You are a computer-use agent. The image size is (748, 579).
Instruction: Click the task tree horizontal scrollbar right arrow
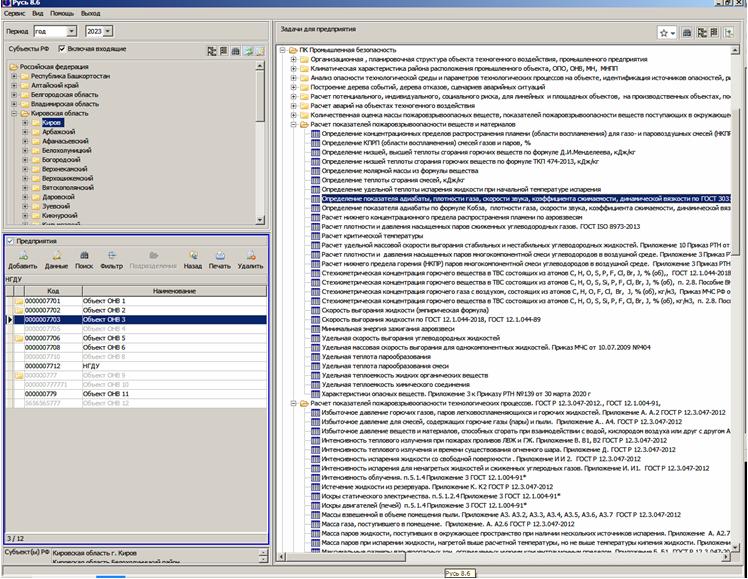click(x=726, y=557)
